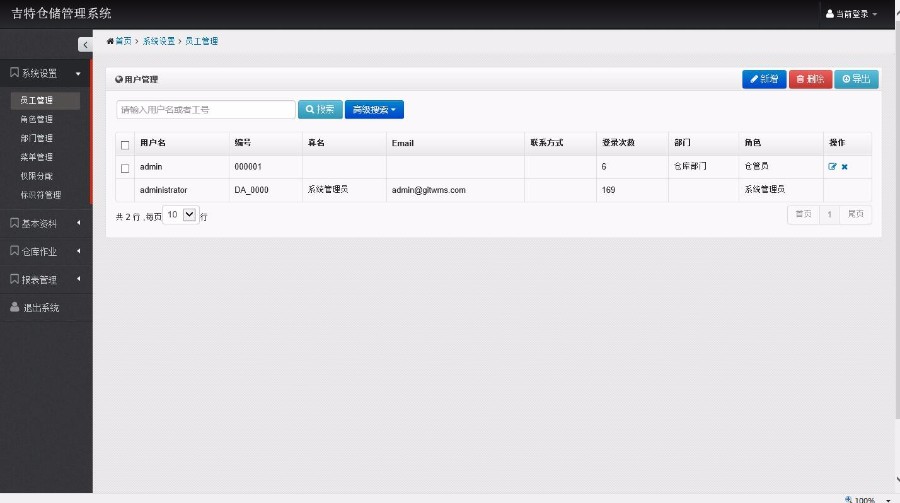Click the bookmark icon beside 基本资料
The image size is (900, 503).
(x=14, y=223)
